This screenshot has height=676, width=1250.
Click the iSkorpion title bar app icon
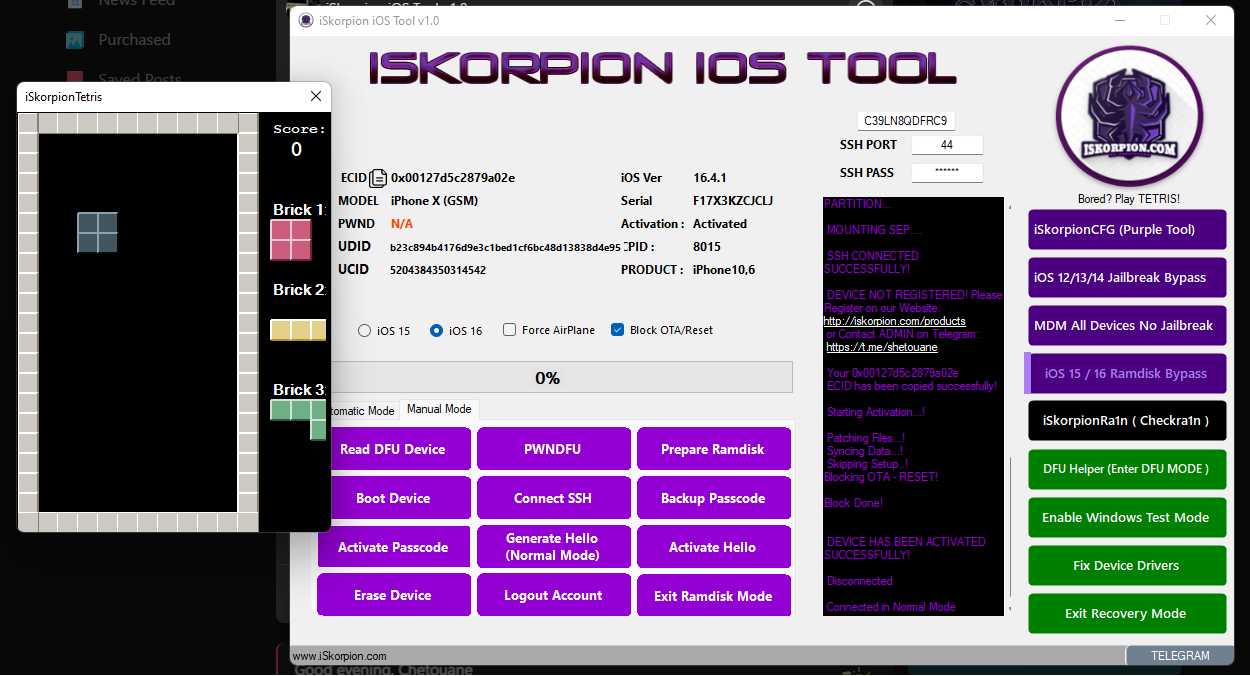[306, 20]
